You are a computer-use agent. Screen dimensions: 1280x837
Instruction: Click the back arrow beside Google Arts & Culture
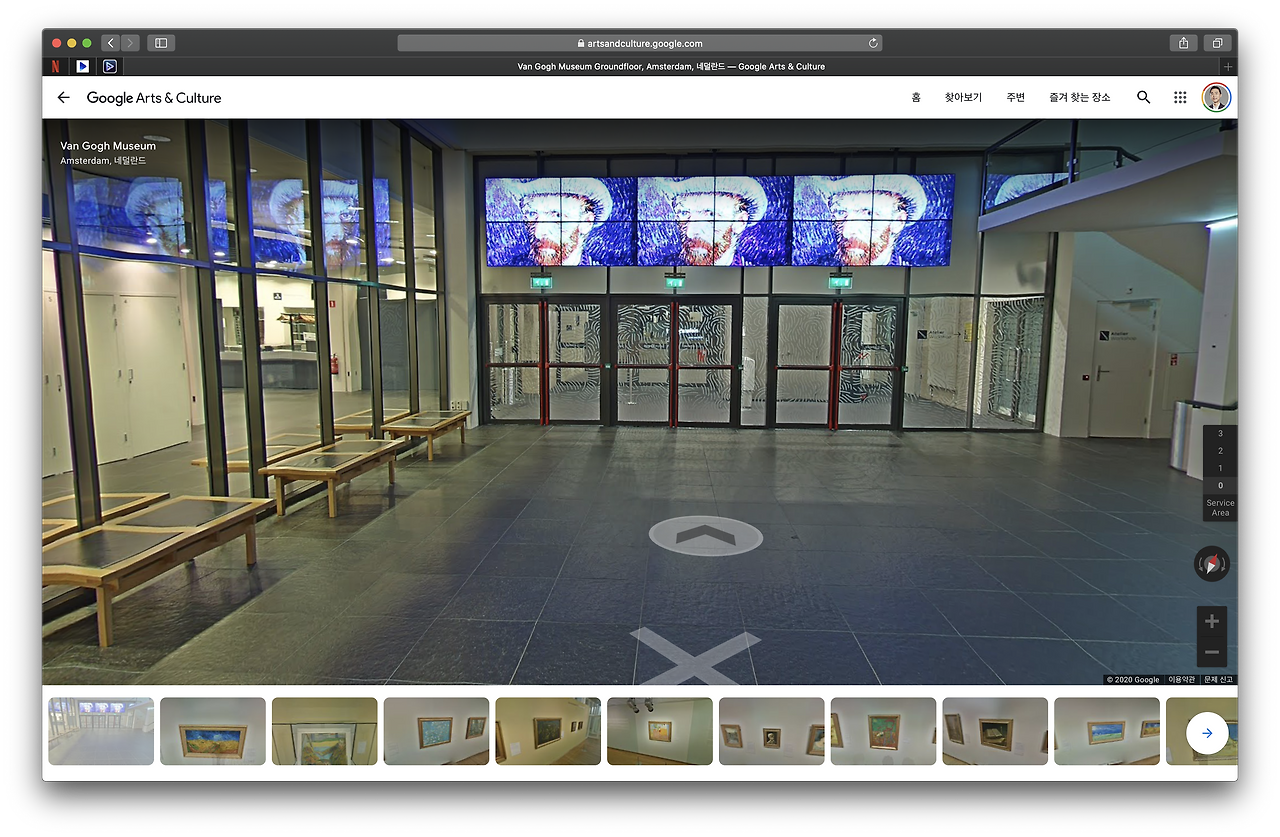click(64, 98)
